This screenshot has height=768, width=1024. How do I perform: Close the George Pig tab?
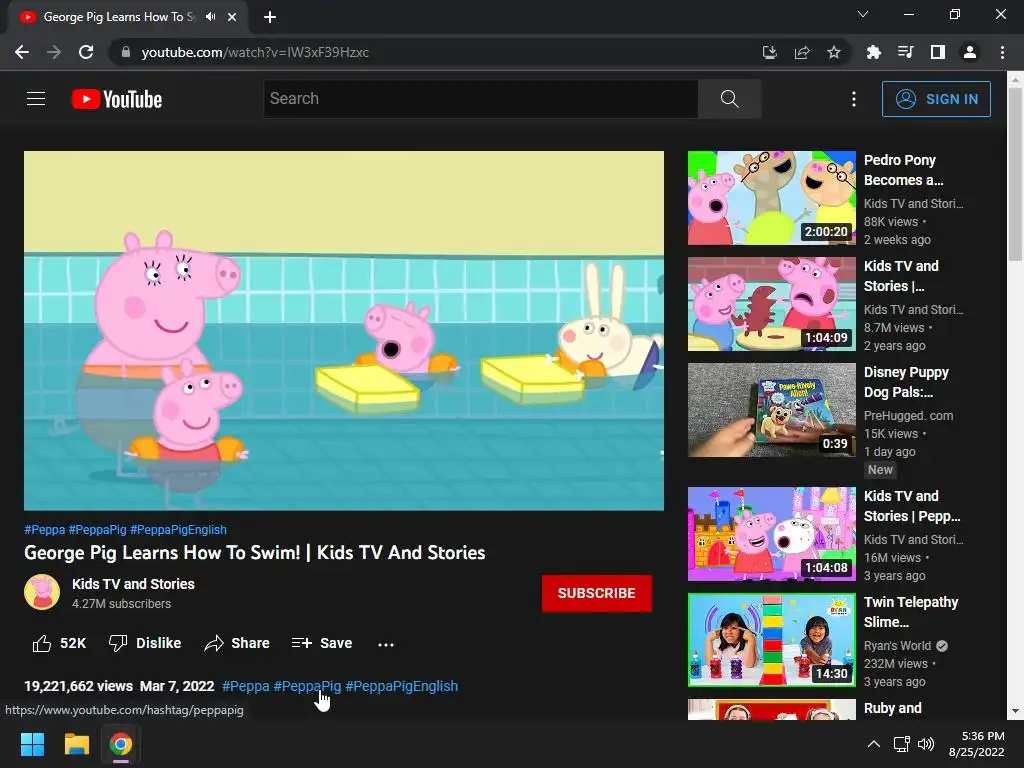232,17
